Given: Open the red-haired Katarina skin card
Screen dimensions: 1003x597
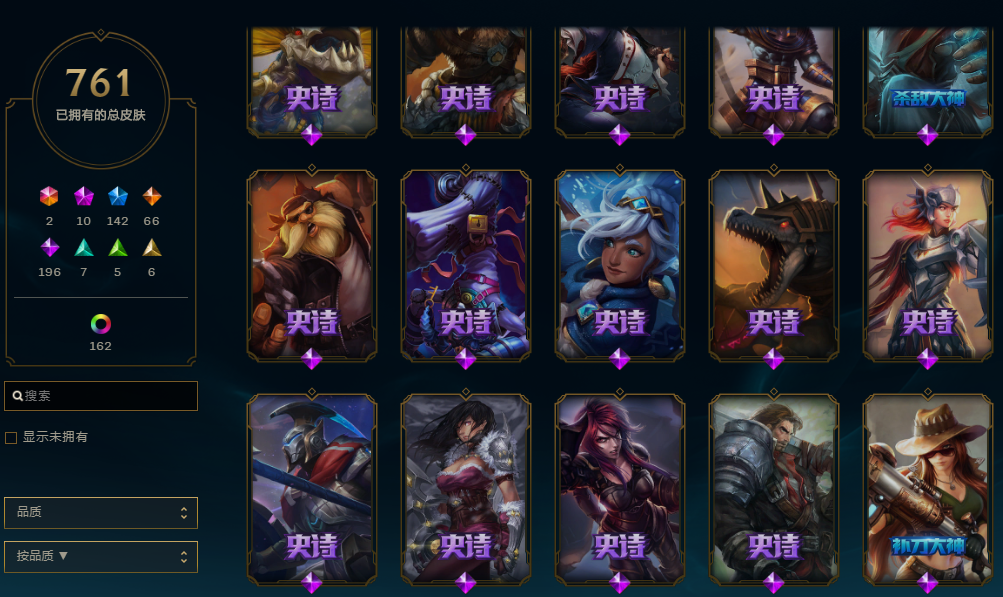Looking at the screenshot, I should (x=620, y=489).
